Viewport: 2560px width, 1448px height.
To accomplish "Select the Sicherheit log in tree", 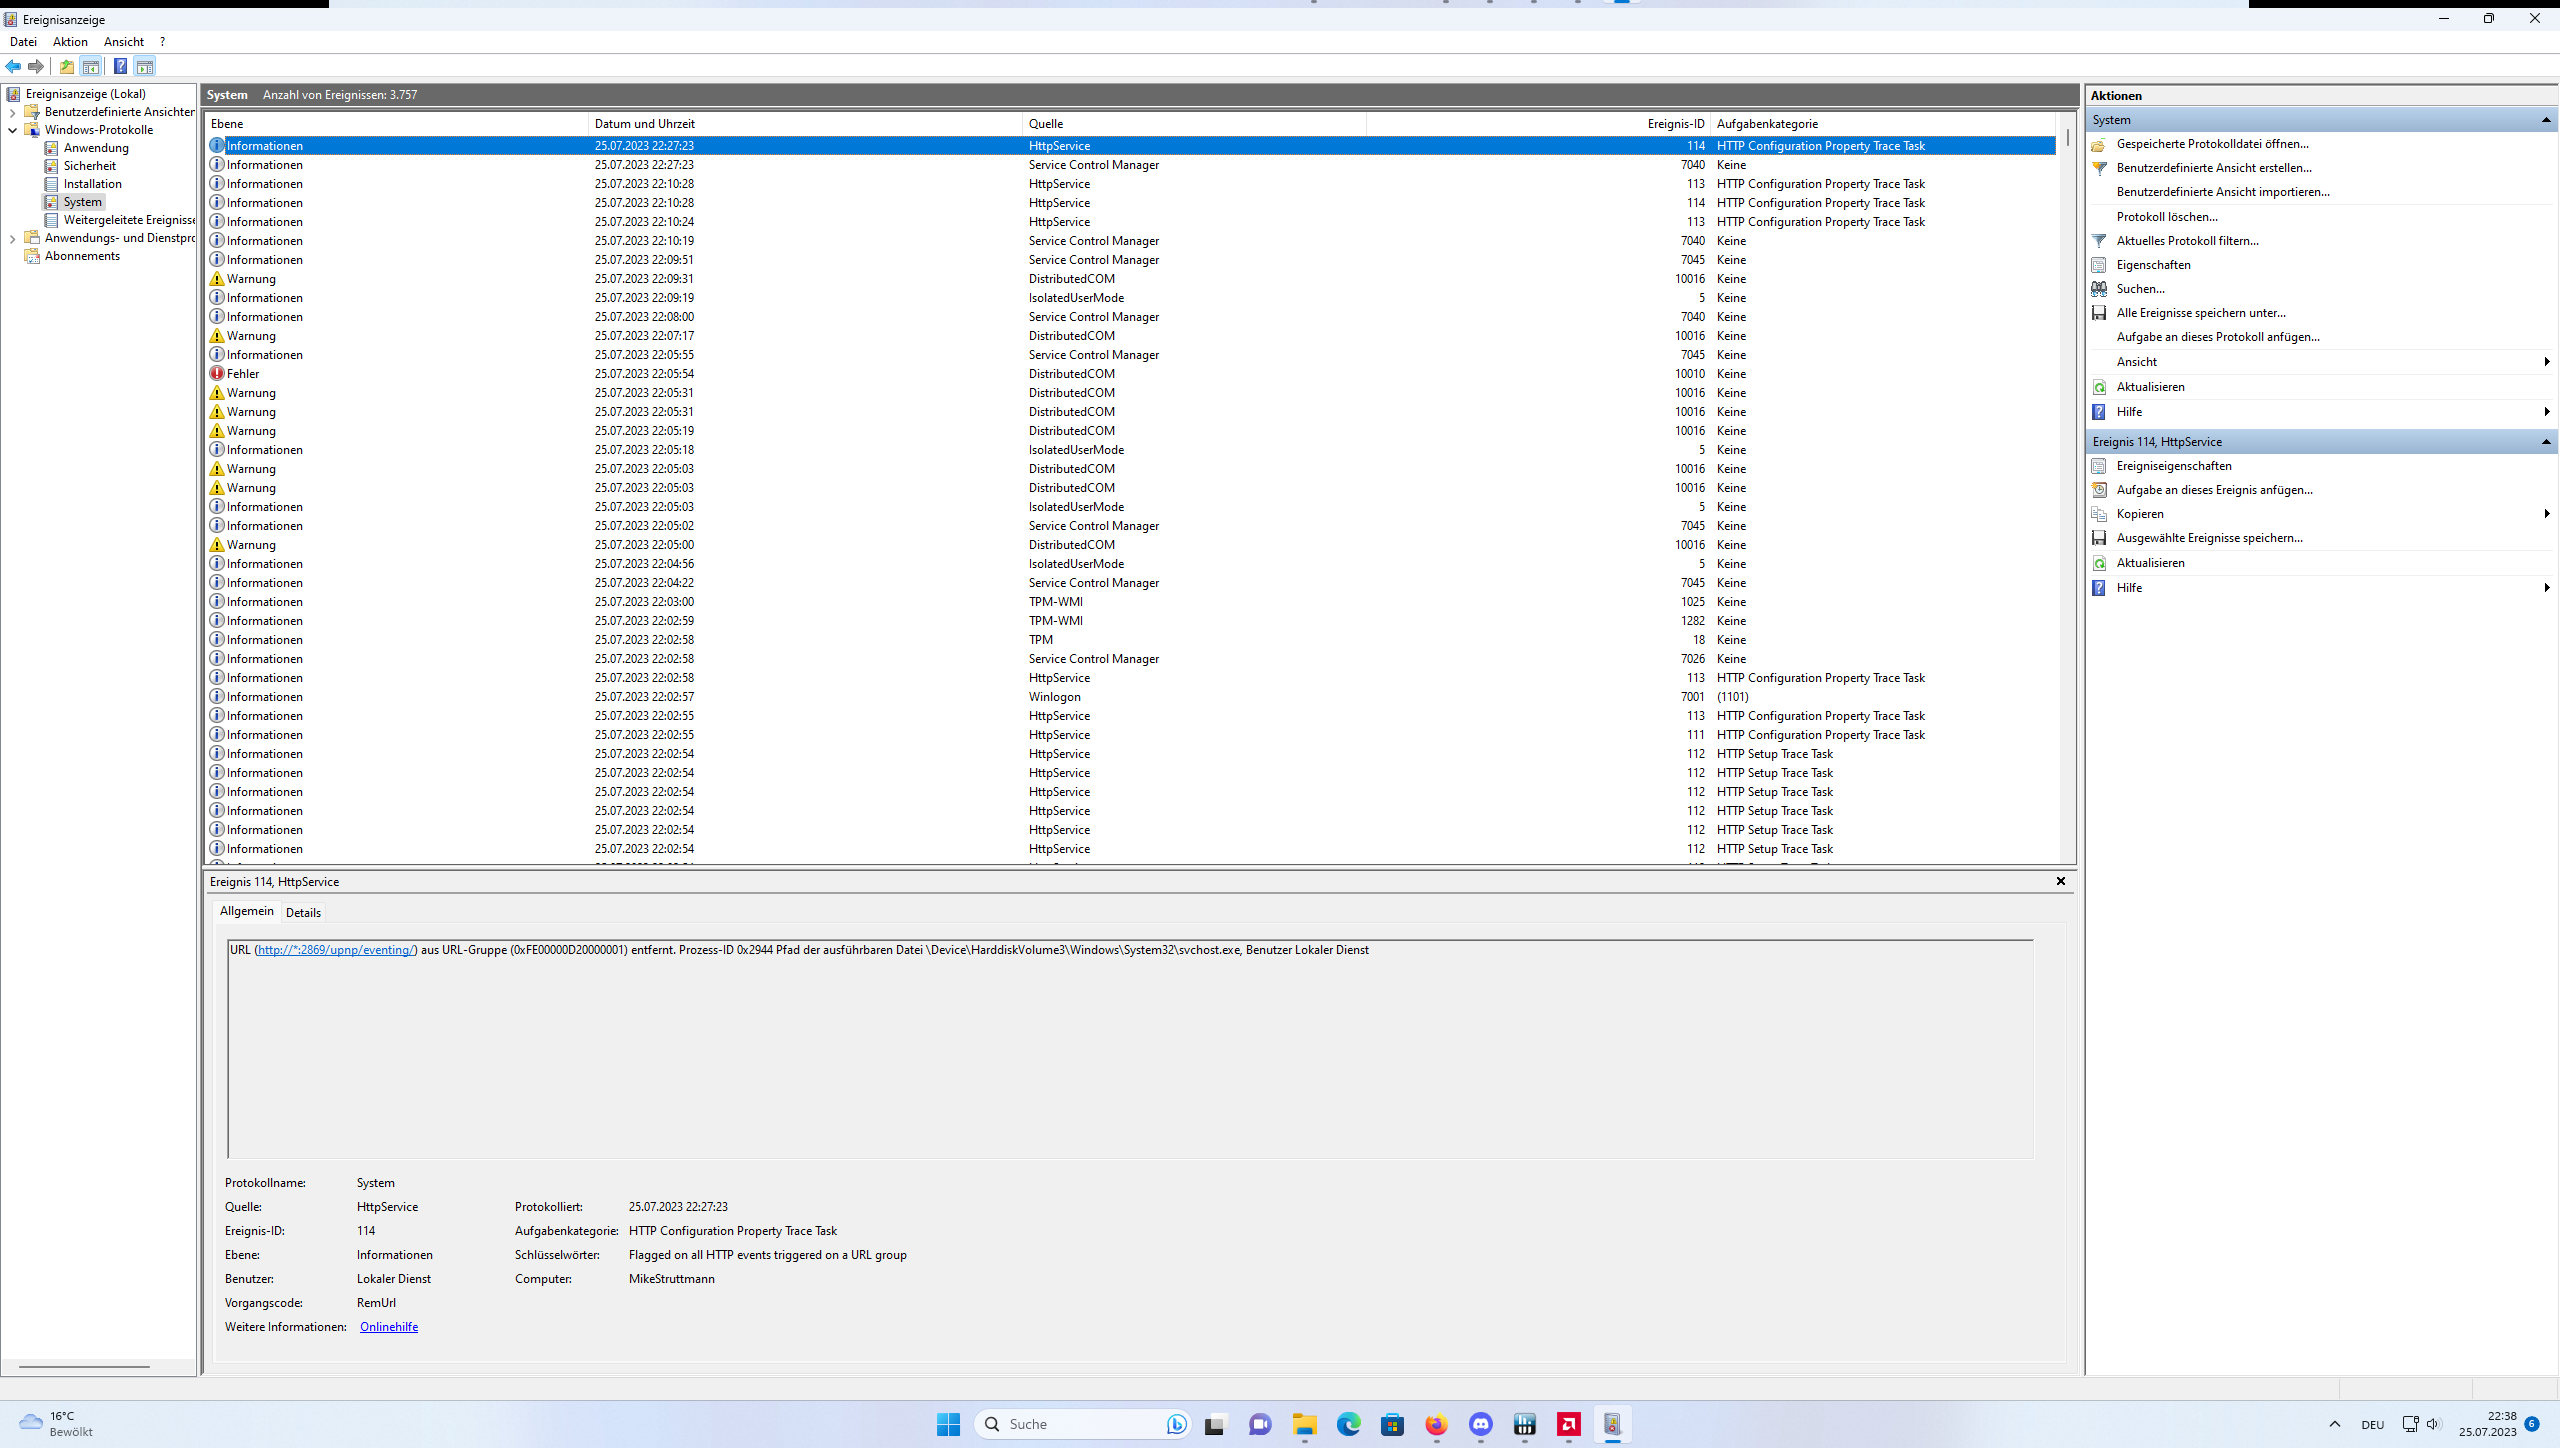I will pyautogui.click(x=89, y=166).
